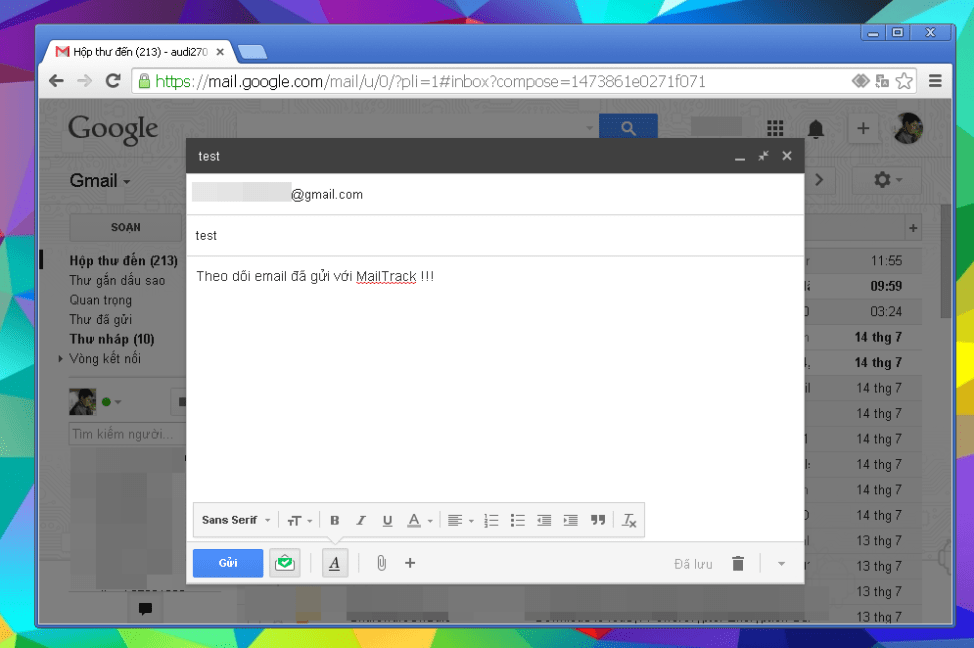Remove formatting with the clear formatting icon
The width and height of the screenshot is (974, 648).
(629, 520)
